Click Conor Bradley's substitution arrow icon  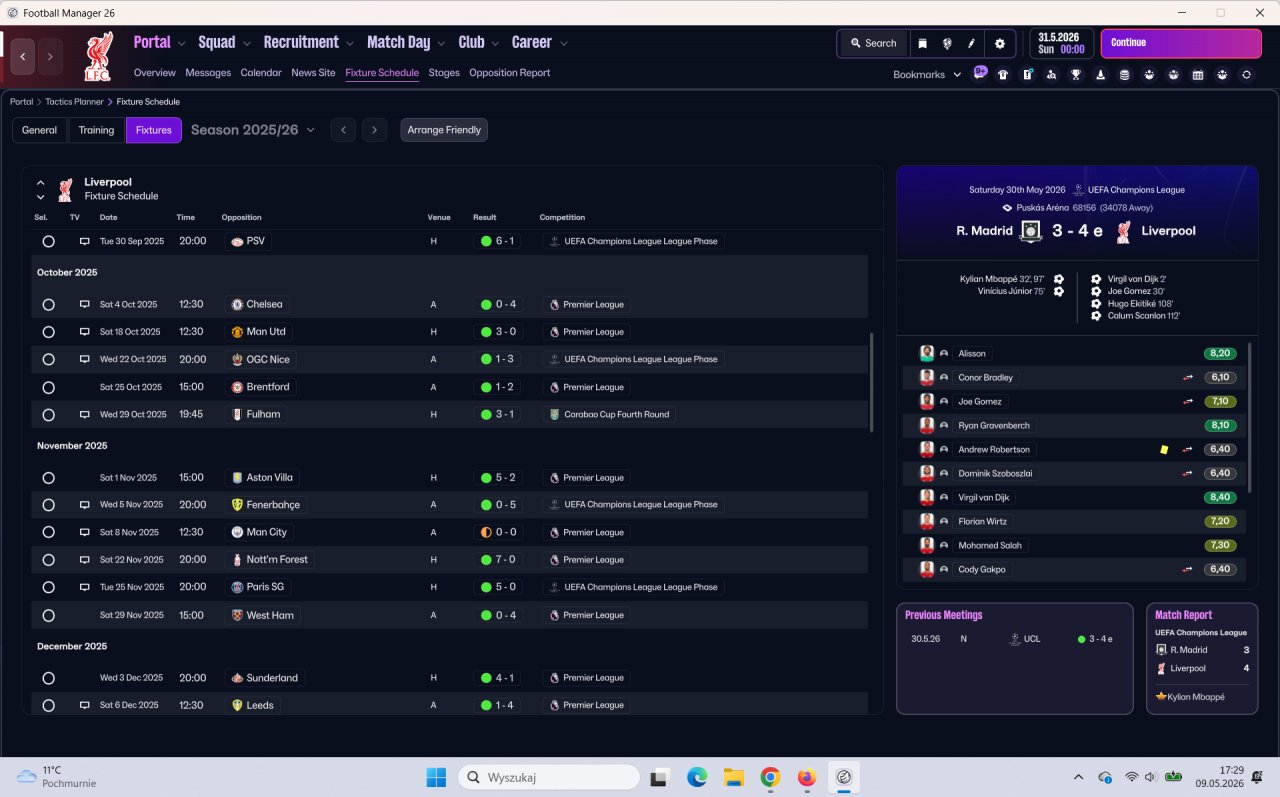(x=1188, y=377)
